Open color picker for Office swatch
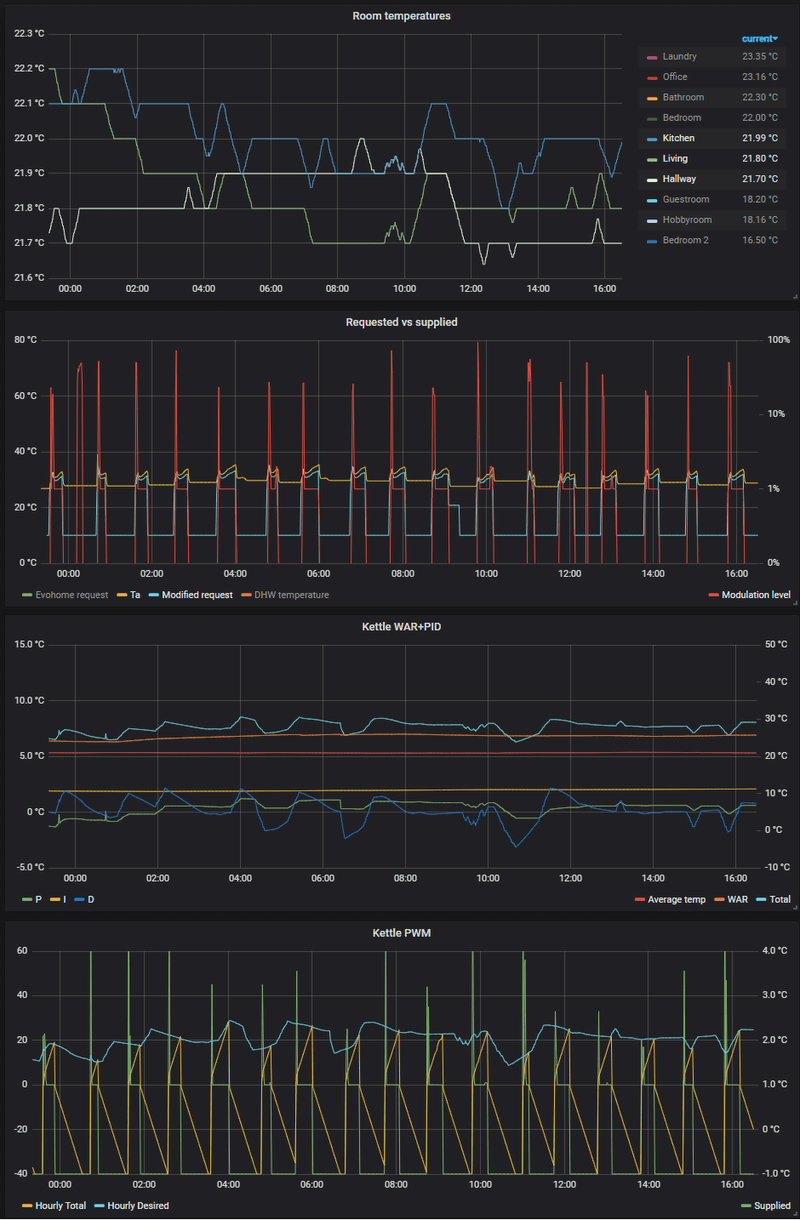This screenshot has height=1220, width=800. 653,77
